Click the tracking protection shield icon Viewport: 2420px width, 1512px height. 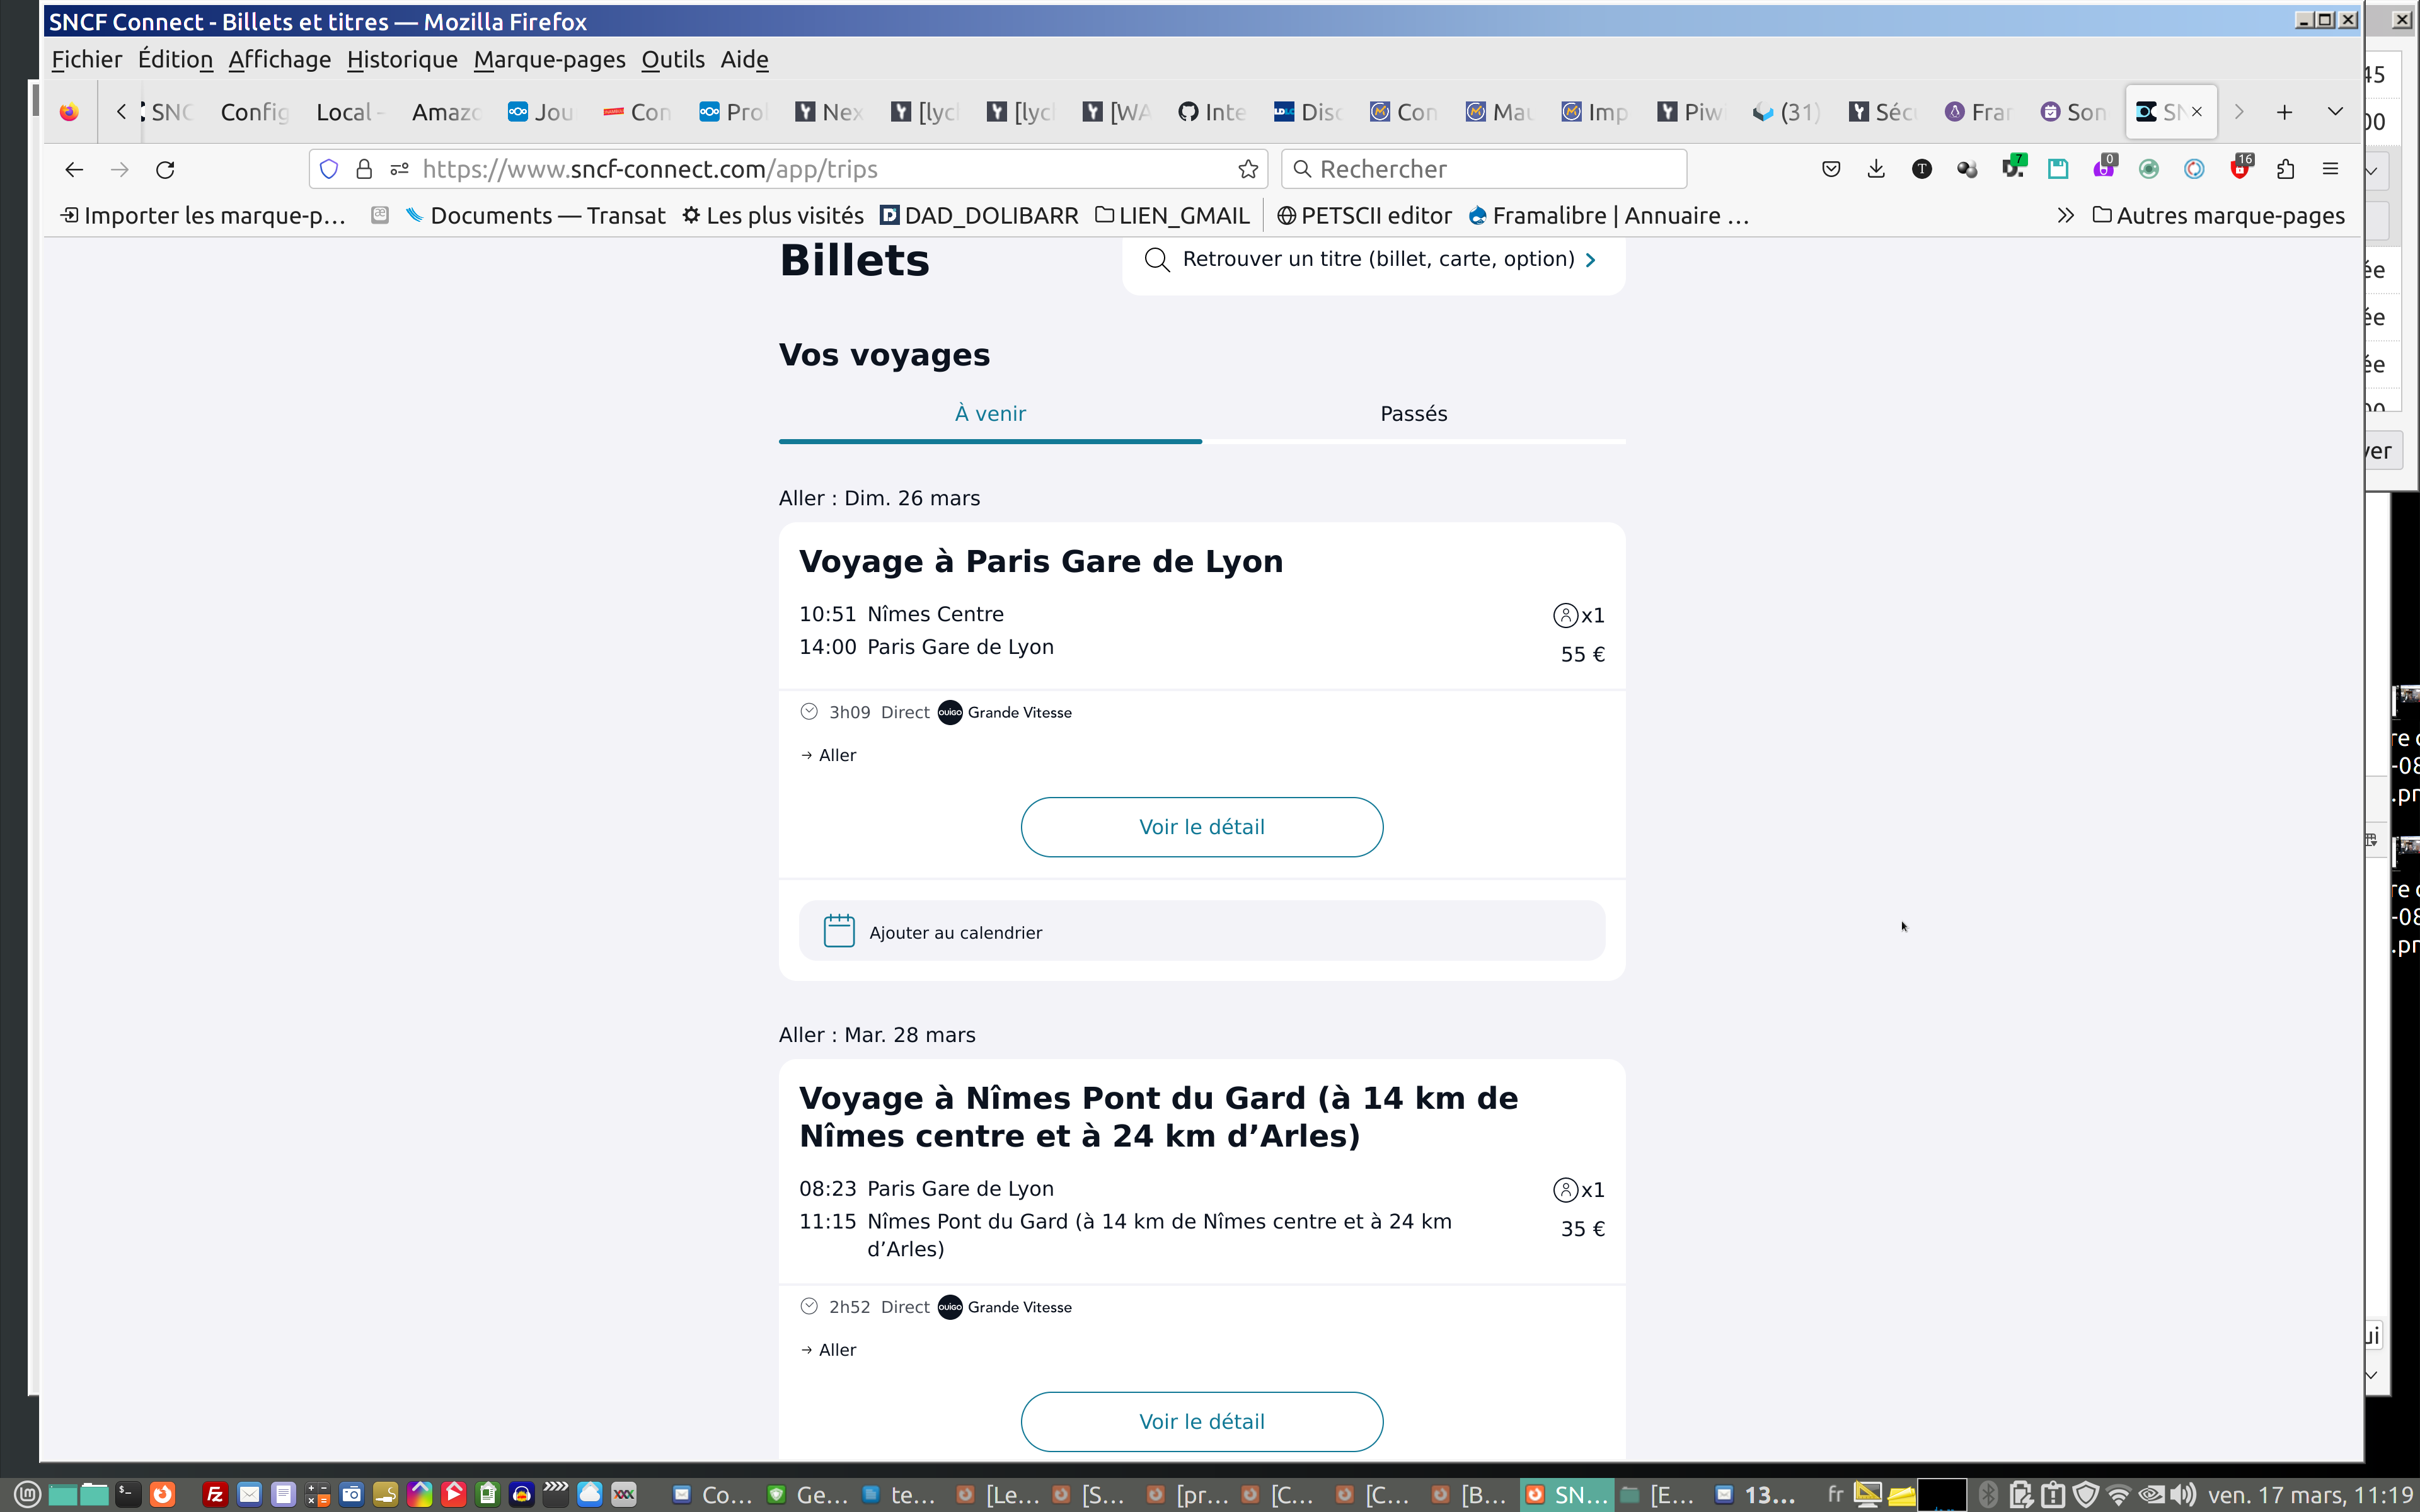point(329,169)
